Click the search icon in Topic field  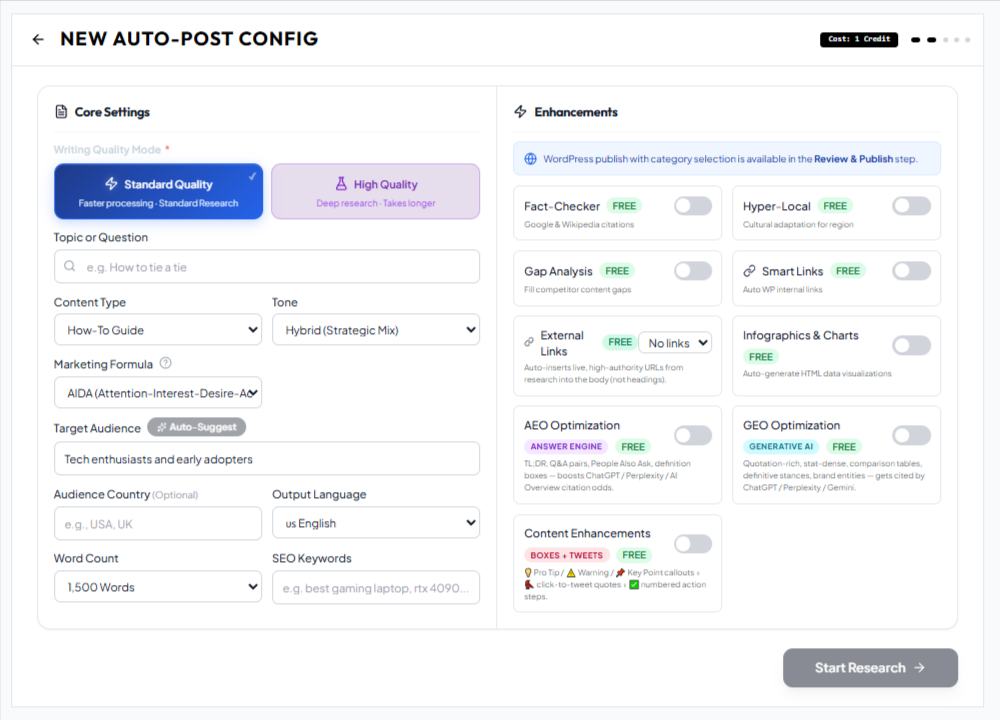(70, 266)
